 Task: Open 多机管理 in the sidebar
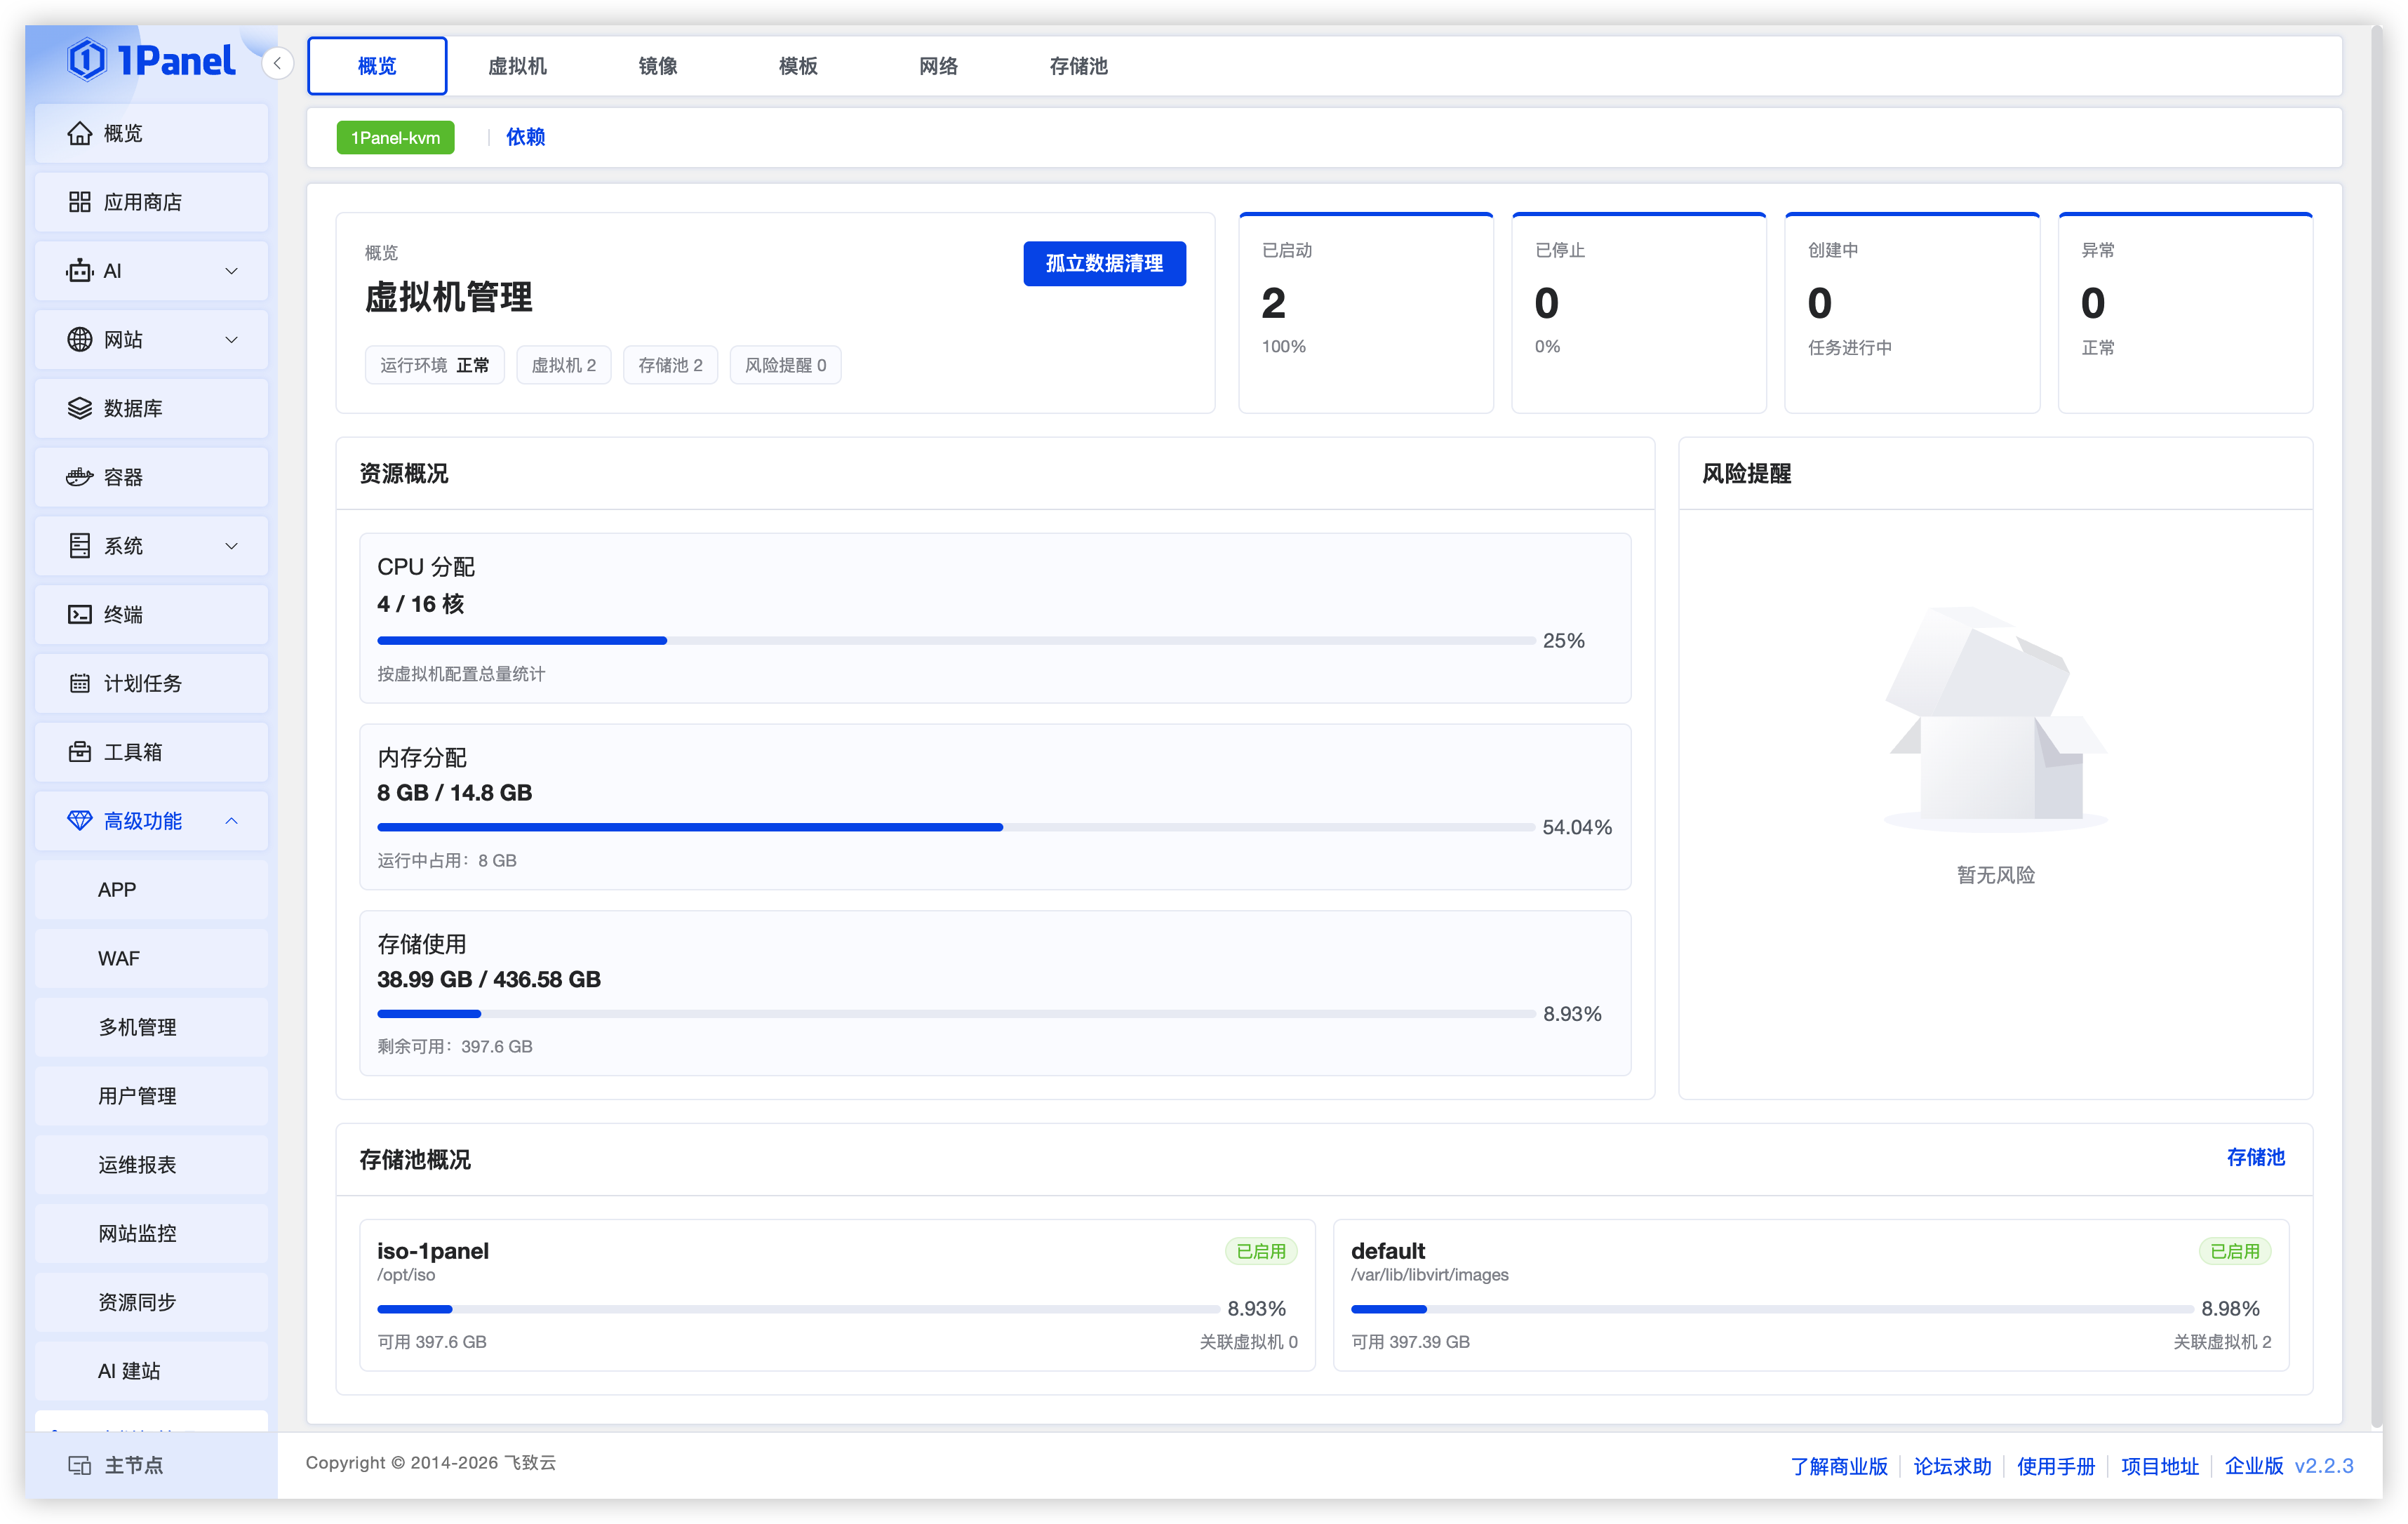(151, 1027)
